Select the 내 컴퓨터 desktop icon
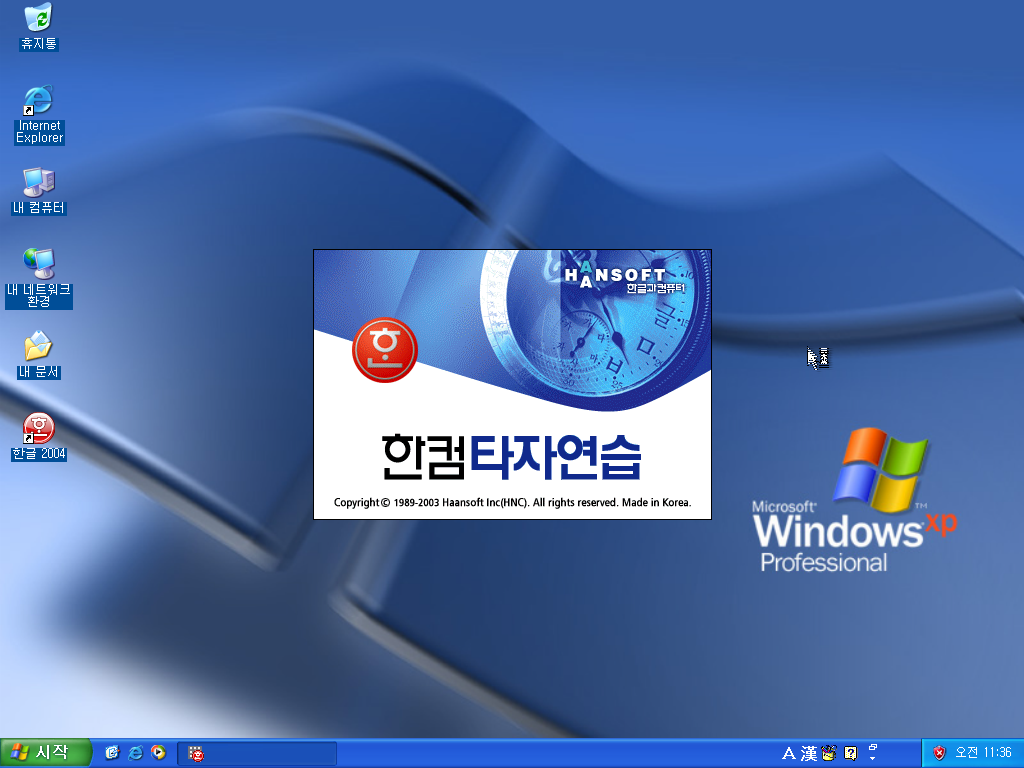The image size is (1024, 768). (39, 191)
